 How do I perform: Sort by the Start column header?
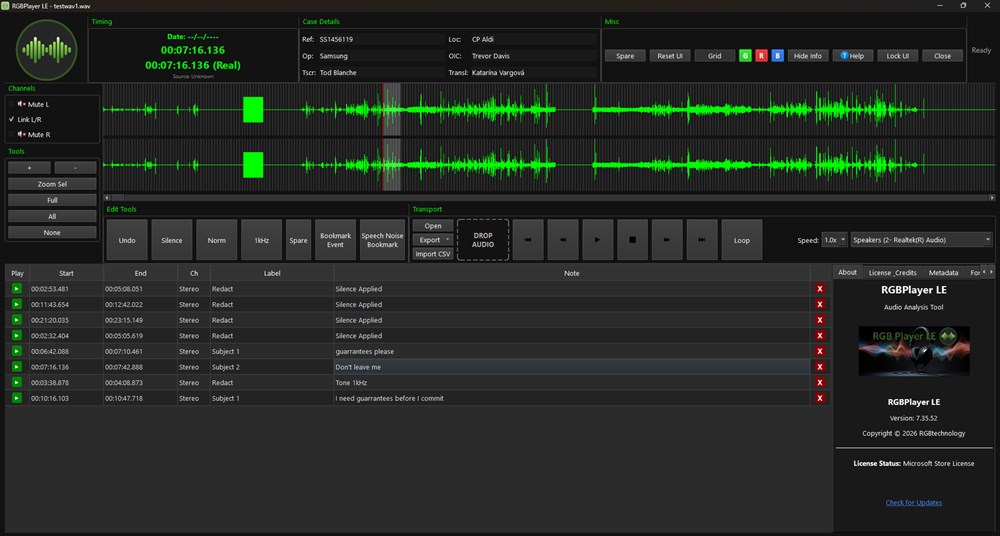coord(66,273)
